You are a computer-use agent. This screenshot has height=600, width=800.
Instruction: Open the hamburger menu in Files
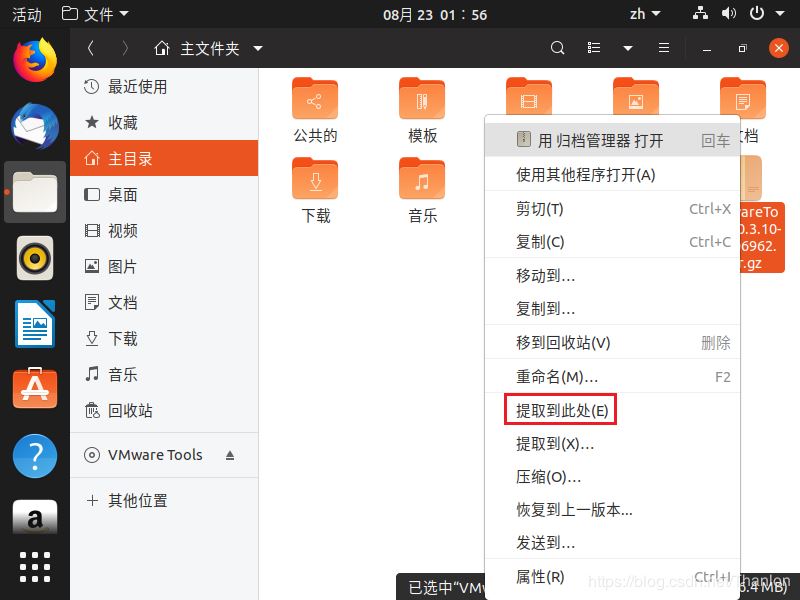point(664,48)
